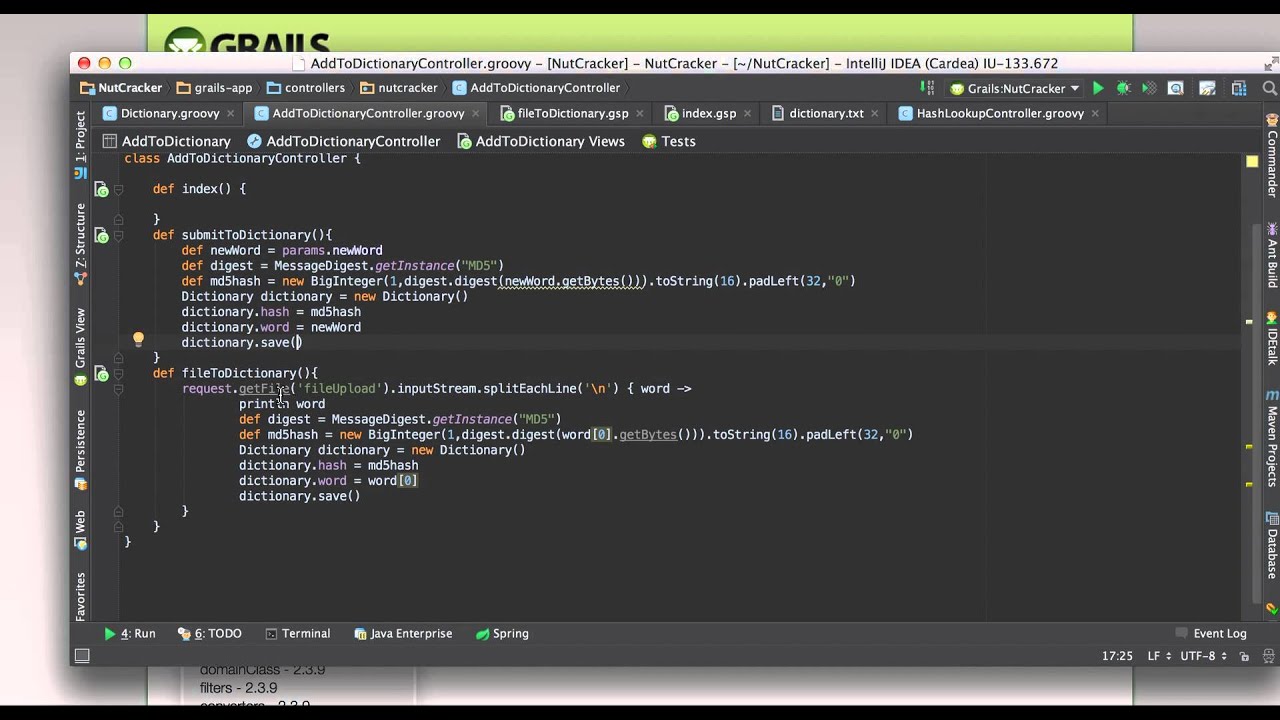The height and width of the screenshot is (720, 1280).
Task: Toggle tool window buttons icon in status bar
Action: pos(82,656)
